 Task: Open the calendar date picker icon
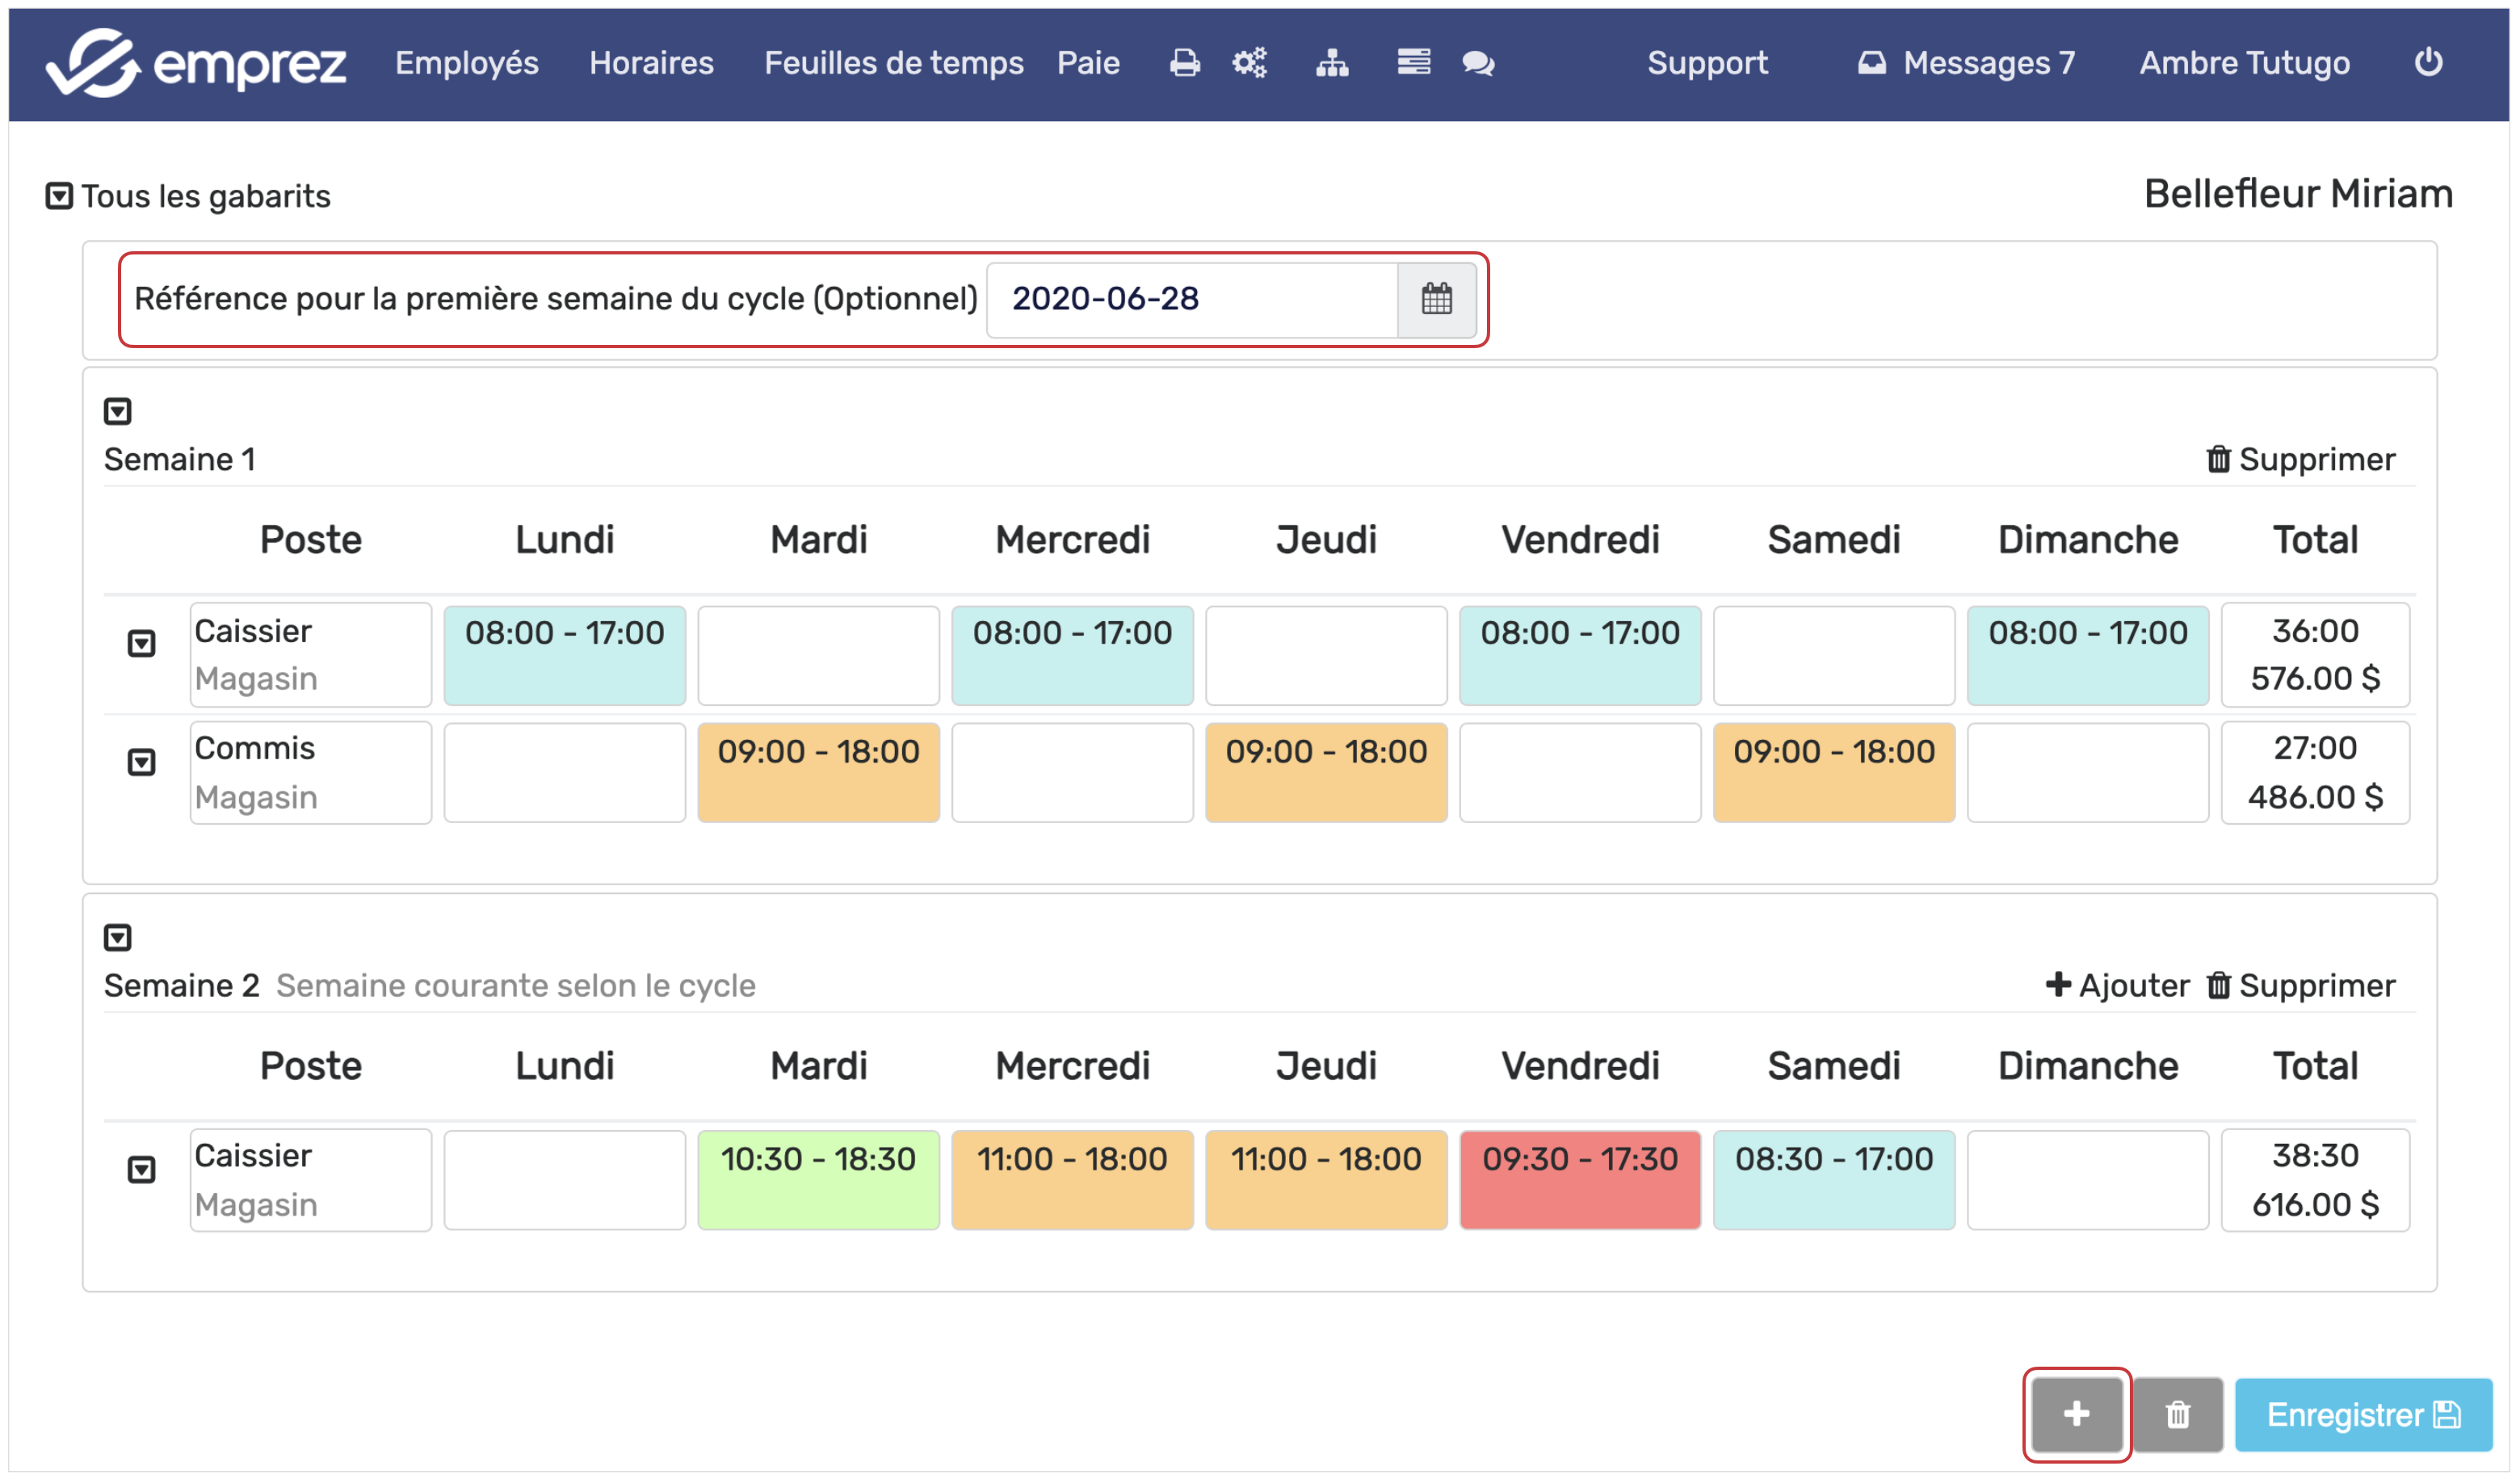tap(1437, 299)
